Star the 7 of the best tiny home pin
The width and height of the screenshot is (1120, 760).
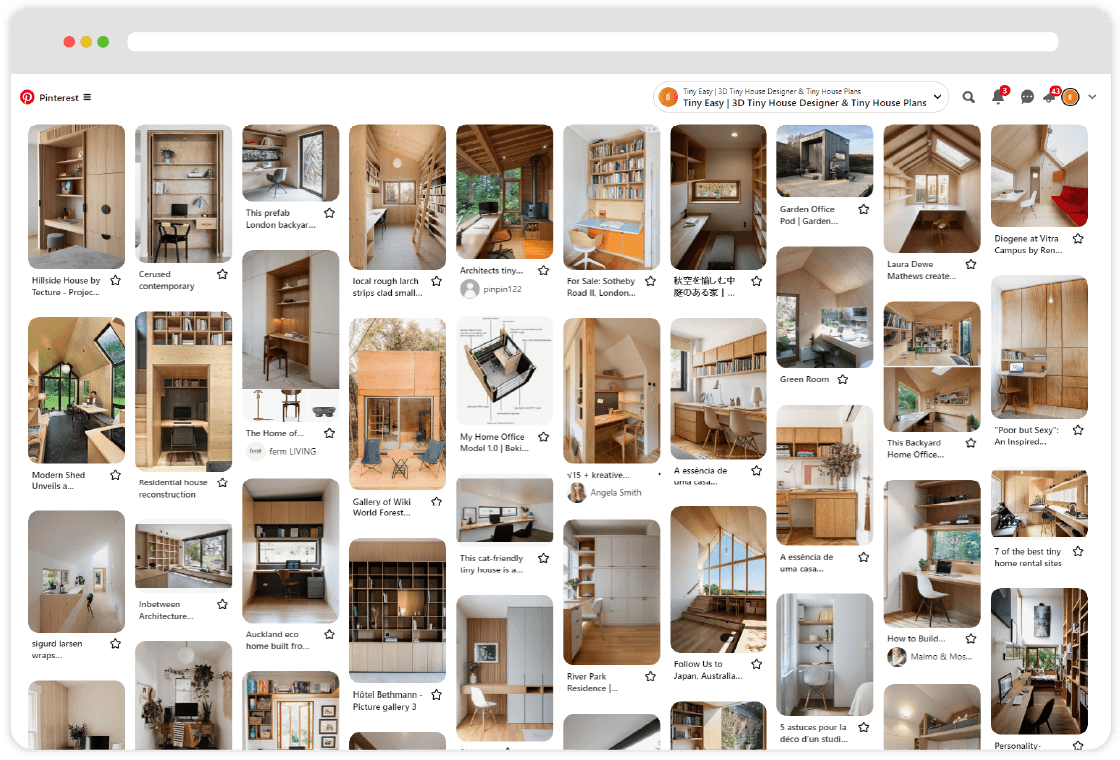click(x=1078, y=550)
